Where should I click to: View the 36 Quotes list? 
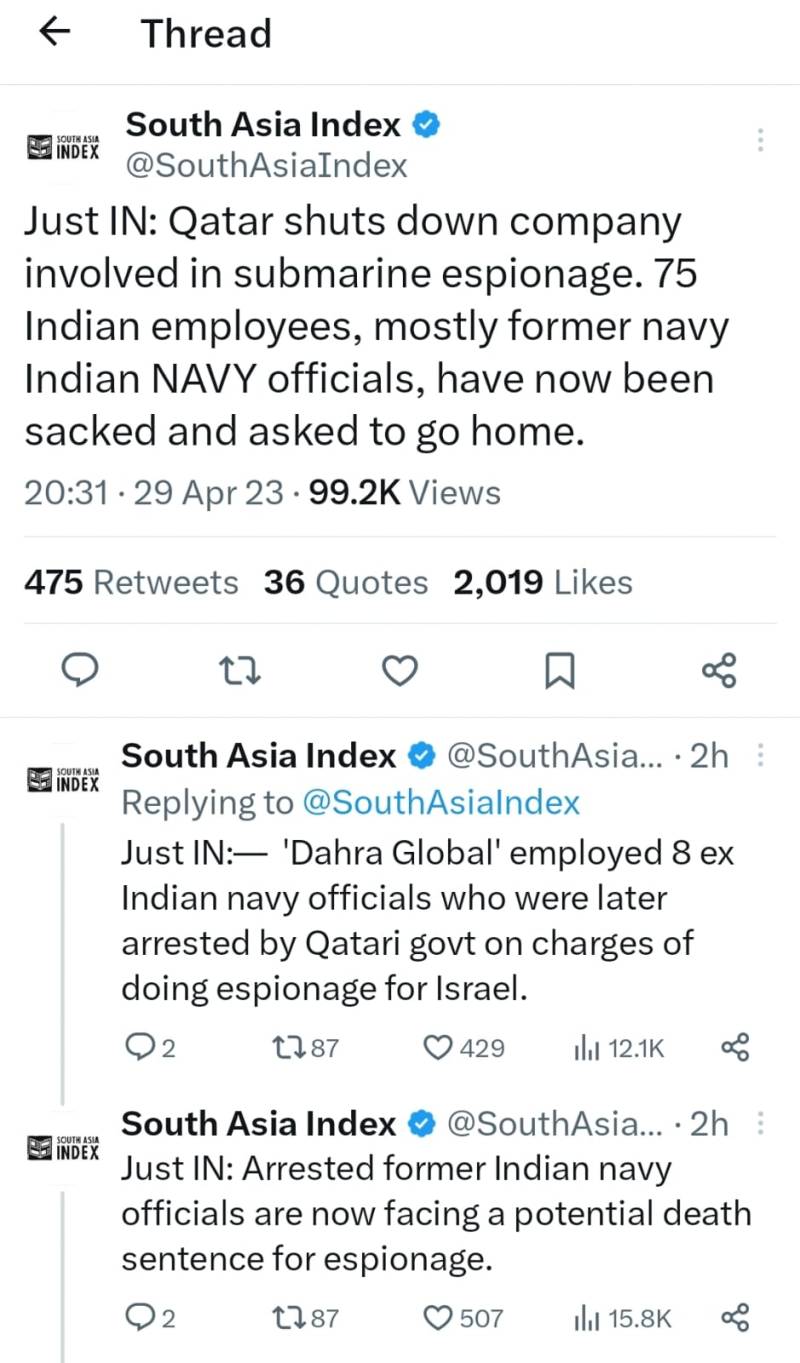346,582
